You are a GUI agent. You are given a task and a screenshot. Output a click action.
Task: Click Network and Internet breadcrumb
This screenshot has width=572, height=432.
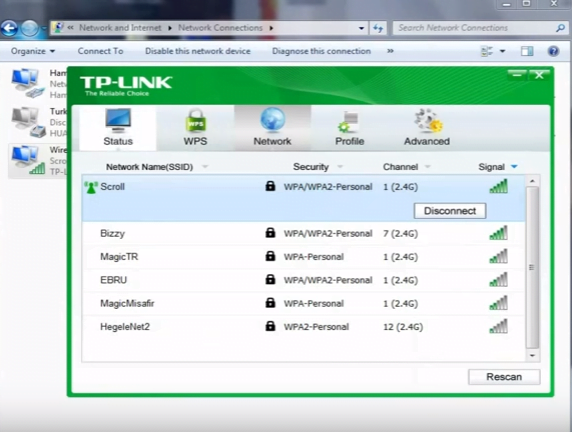pos(120,28)
